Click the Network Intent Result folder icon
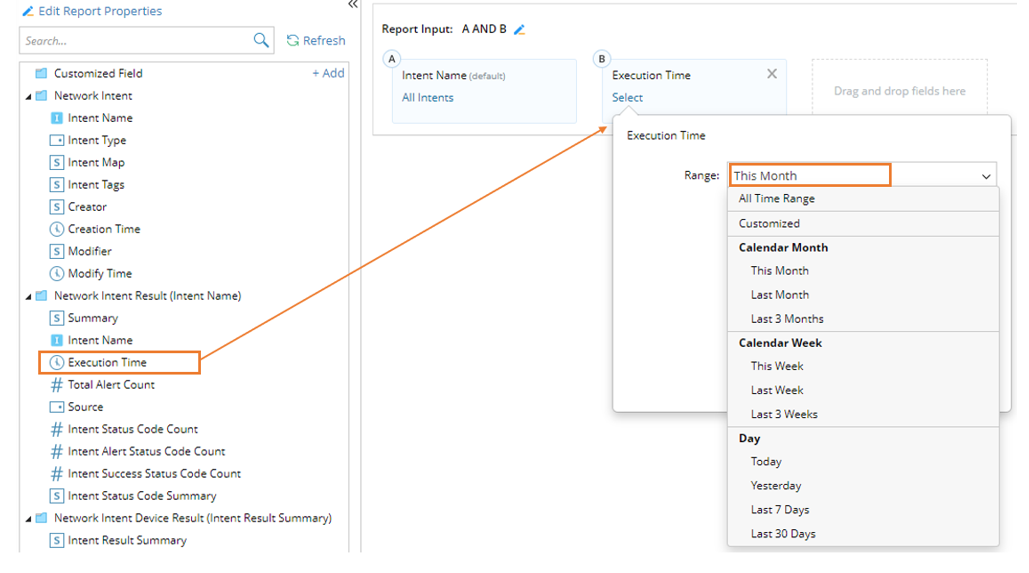1029x573 pixels. 41,295
